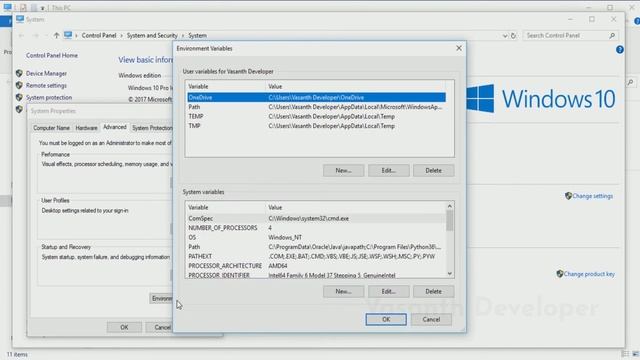Screen dimensions: 640x360
Task: Click Delete under user variables
Action: click(433, 170)
